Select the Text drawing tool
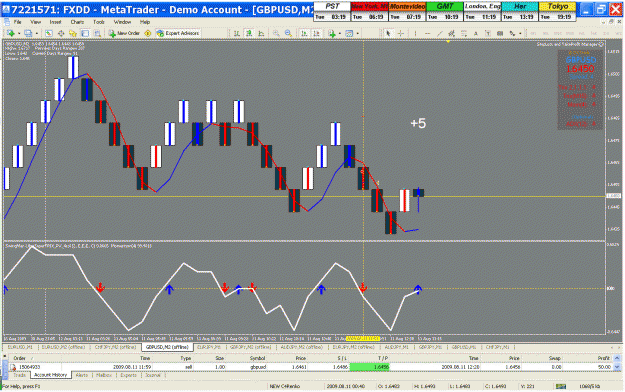Image resolution: width=625 pixels, height=392 pixels. [476, 33]
